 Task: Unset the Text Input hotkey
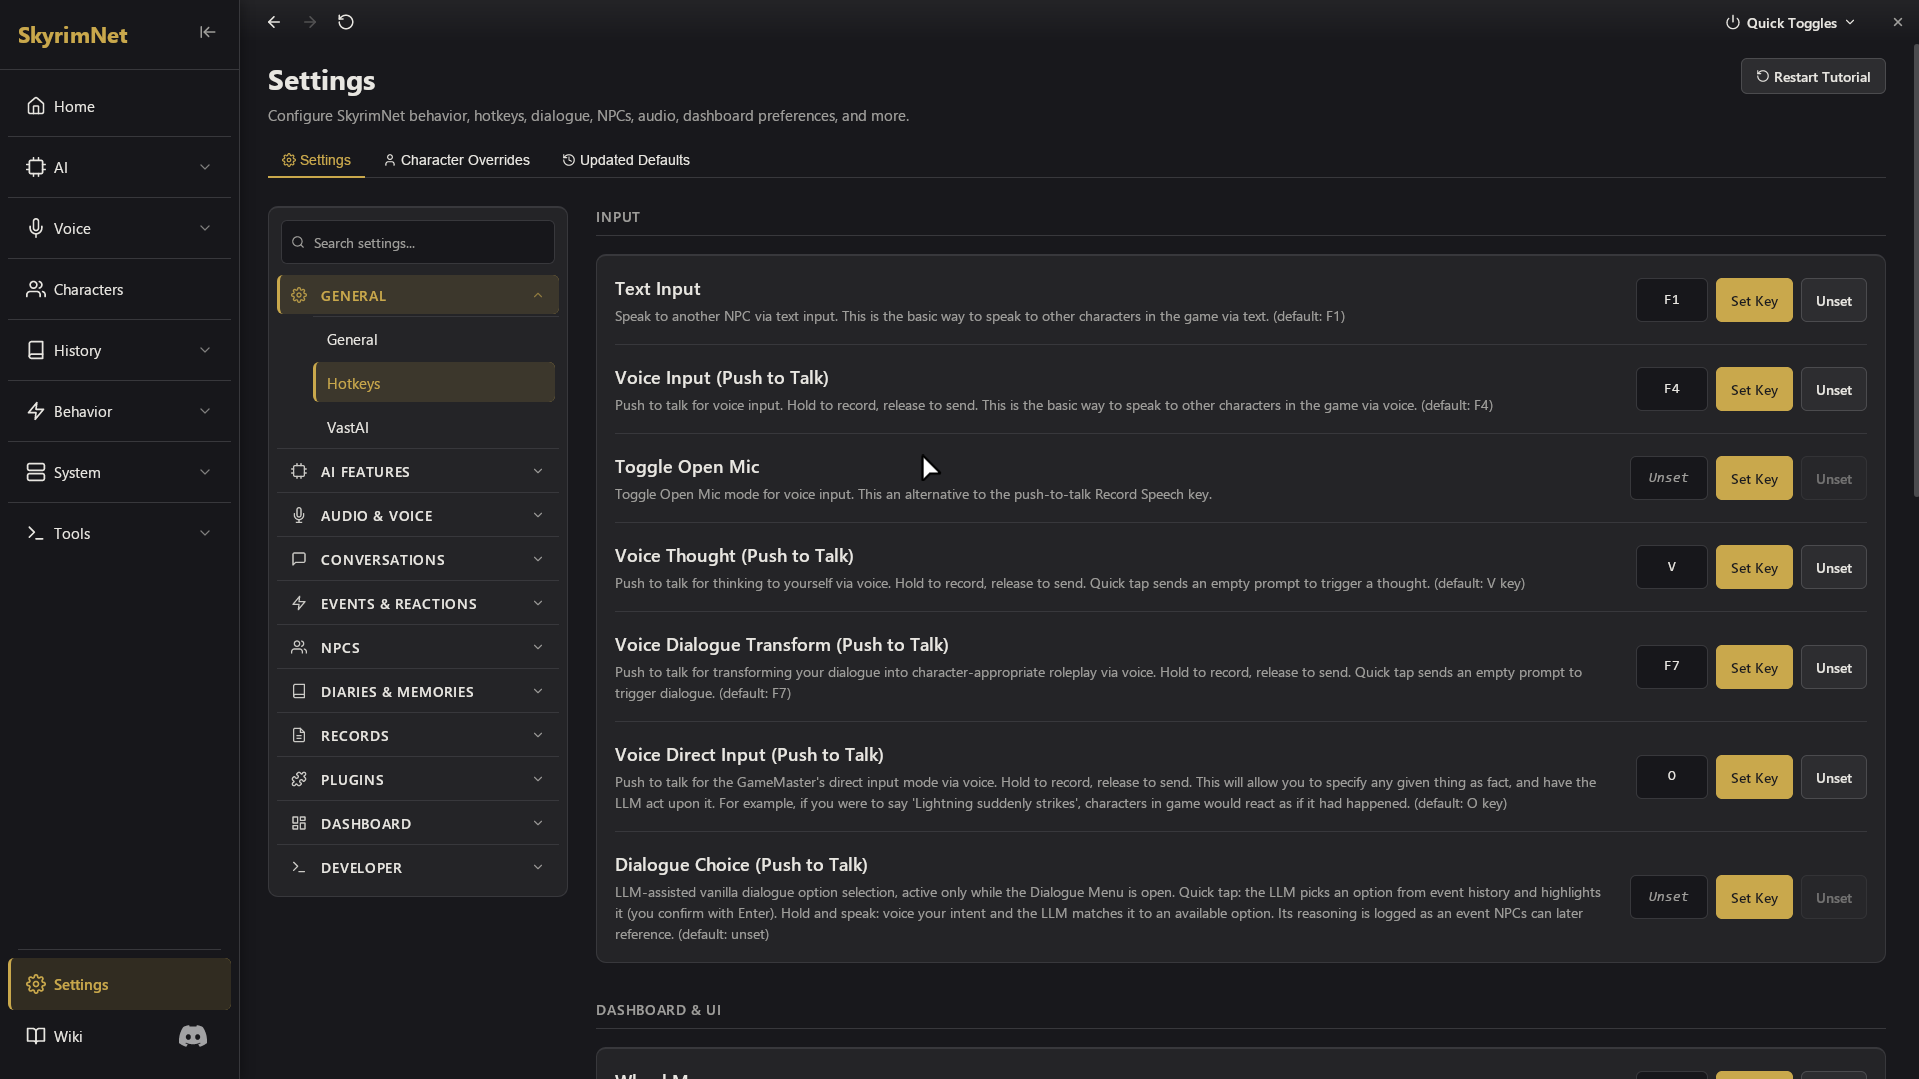tap(1833, 300)
